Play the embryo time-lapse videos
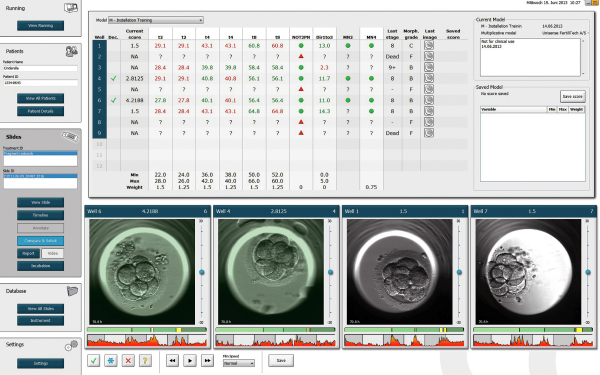 point(190,360)
